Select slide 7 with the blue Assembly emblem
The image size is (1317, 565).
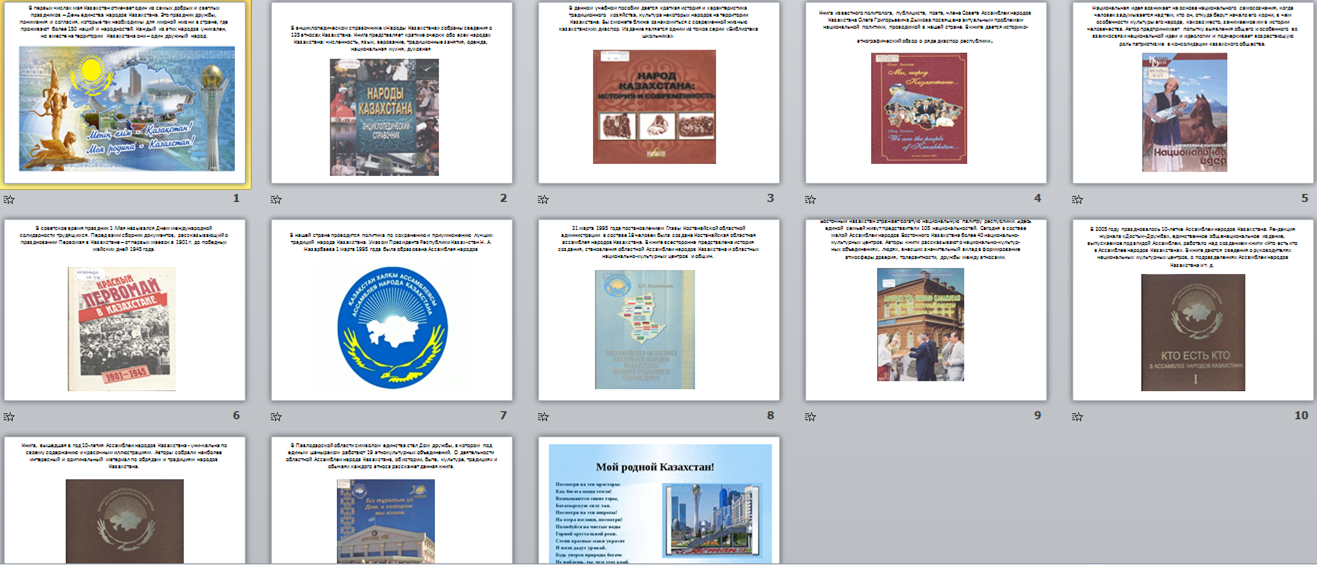pyautogui.click(x=391, y=310)
